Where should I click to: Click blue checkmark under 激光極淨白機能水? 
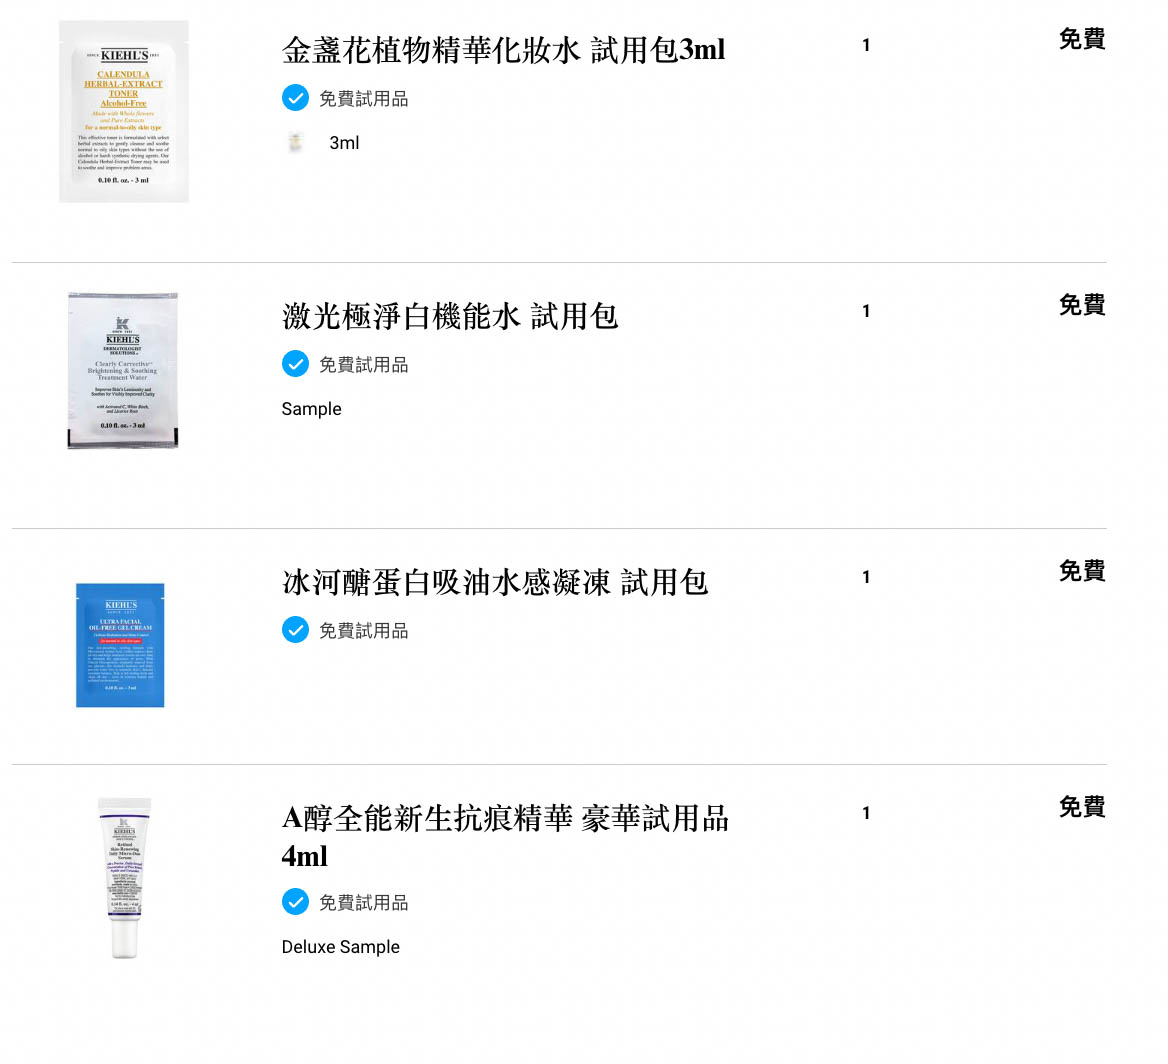[296, 364]
